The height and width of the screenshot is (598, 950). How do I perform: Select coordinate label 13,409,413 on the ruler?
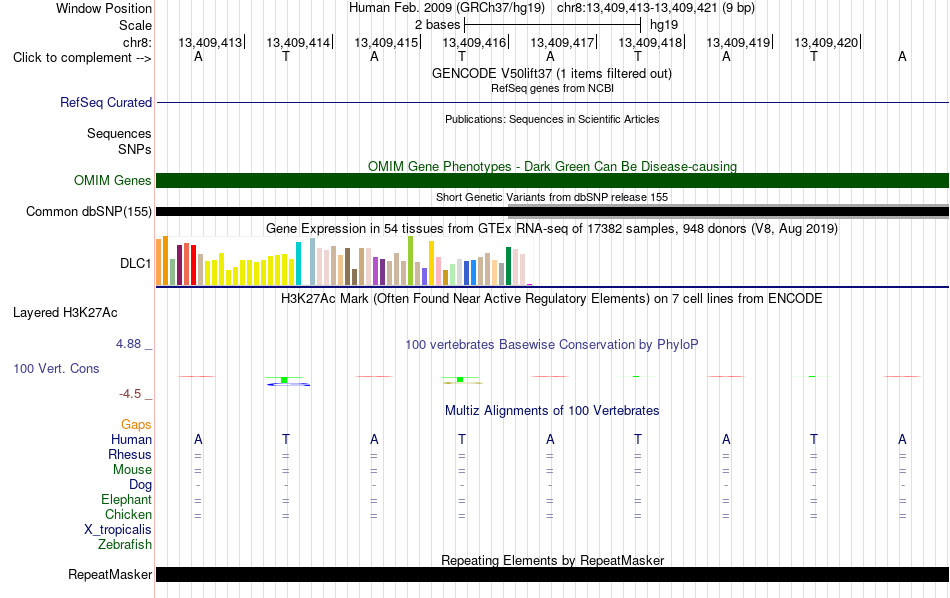[x=210, y=42]
